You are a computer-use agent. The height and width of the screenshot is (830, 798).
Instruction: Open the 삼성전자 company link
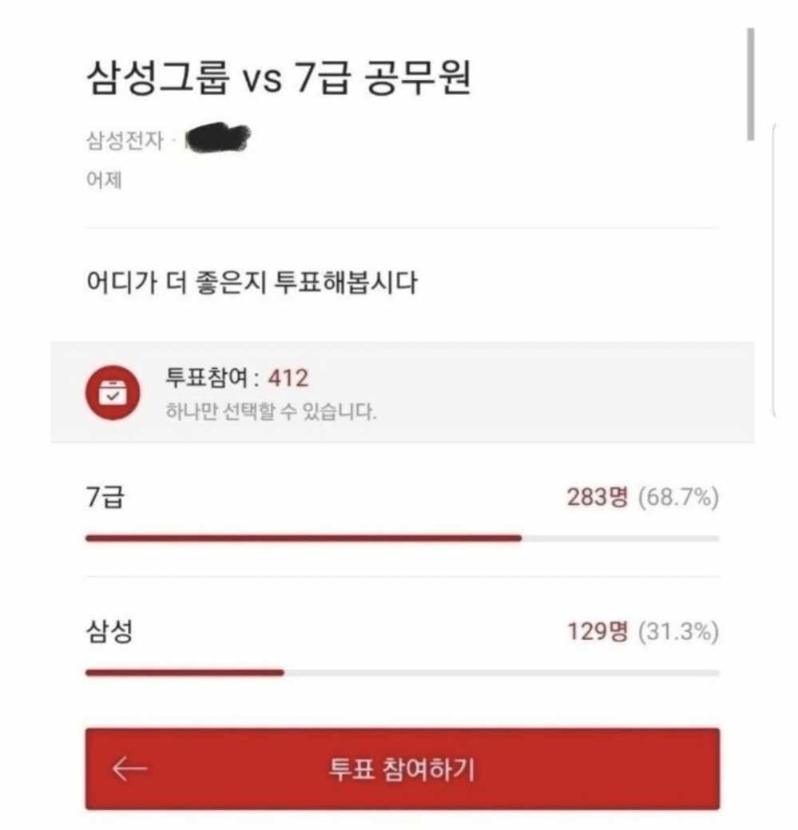click(125, 141)
